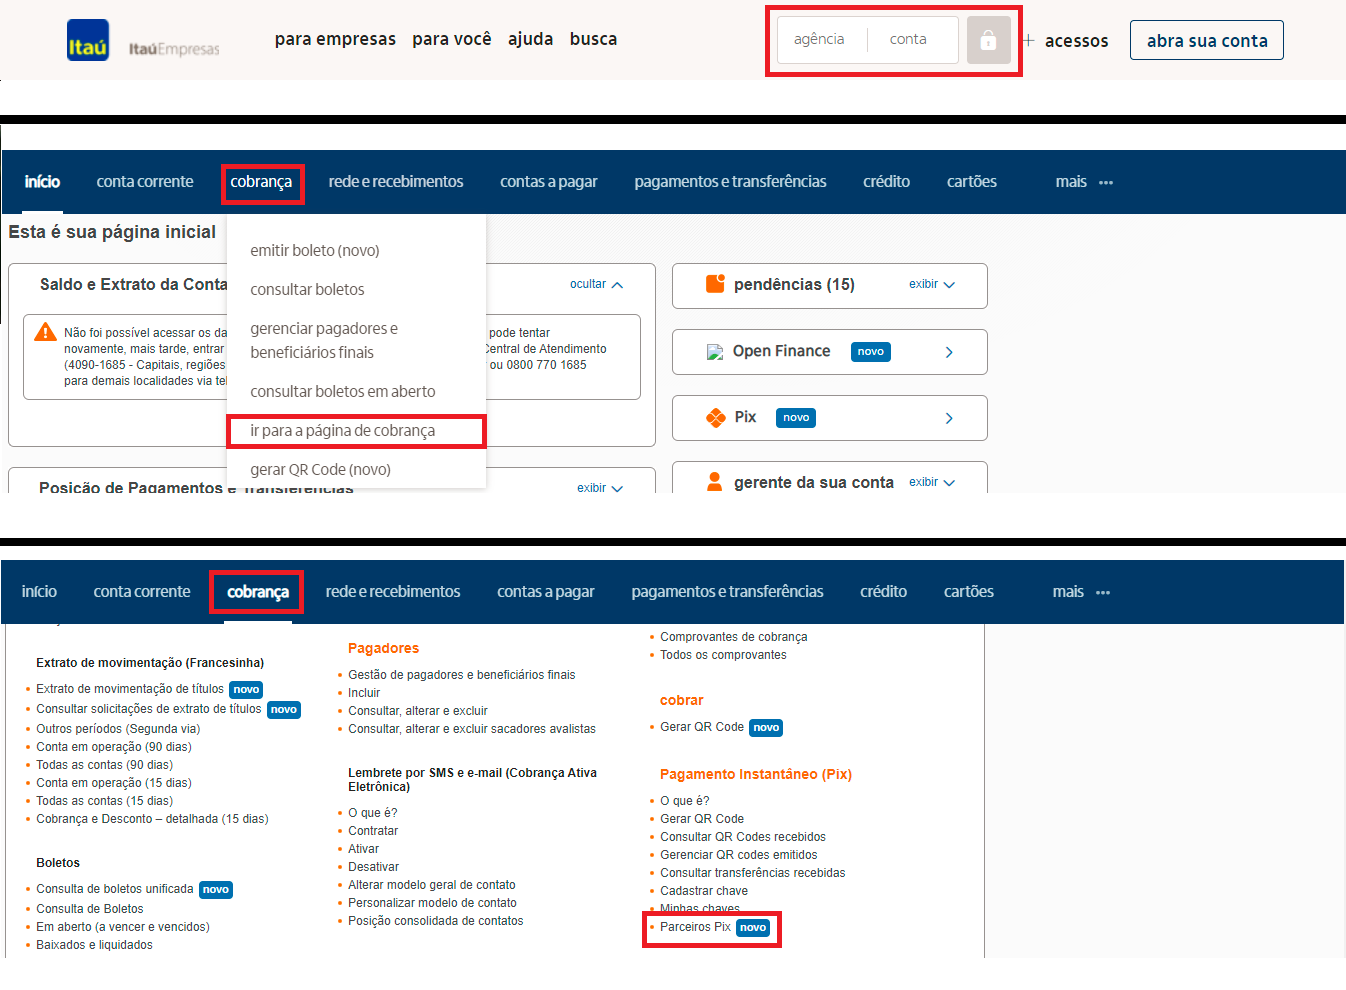Viewport: 1346px width, 990px height.
Task: Open Consultar solicitações de extrato de títulos
Action: 149,709
